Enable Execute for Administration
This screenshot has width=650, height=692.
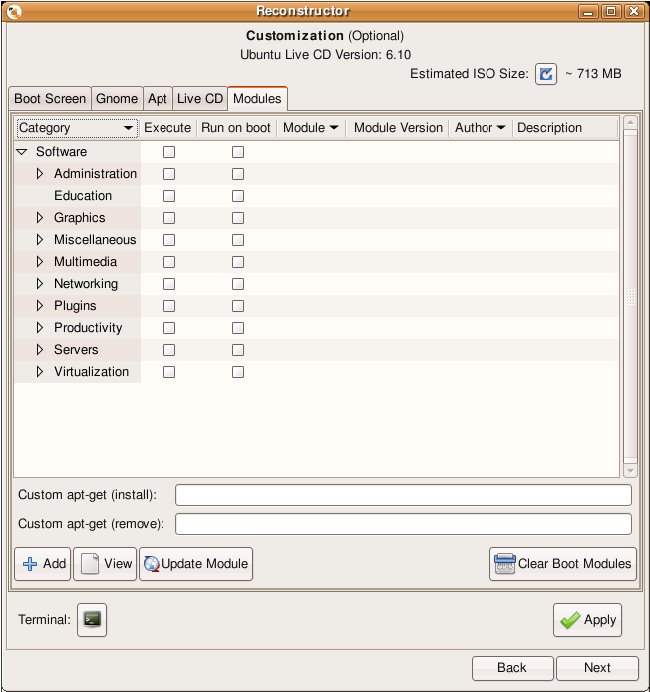(x=169, y=174)
